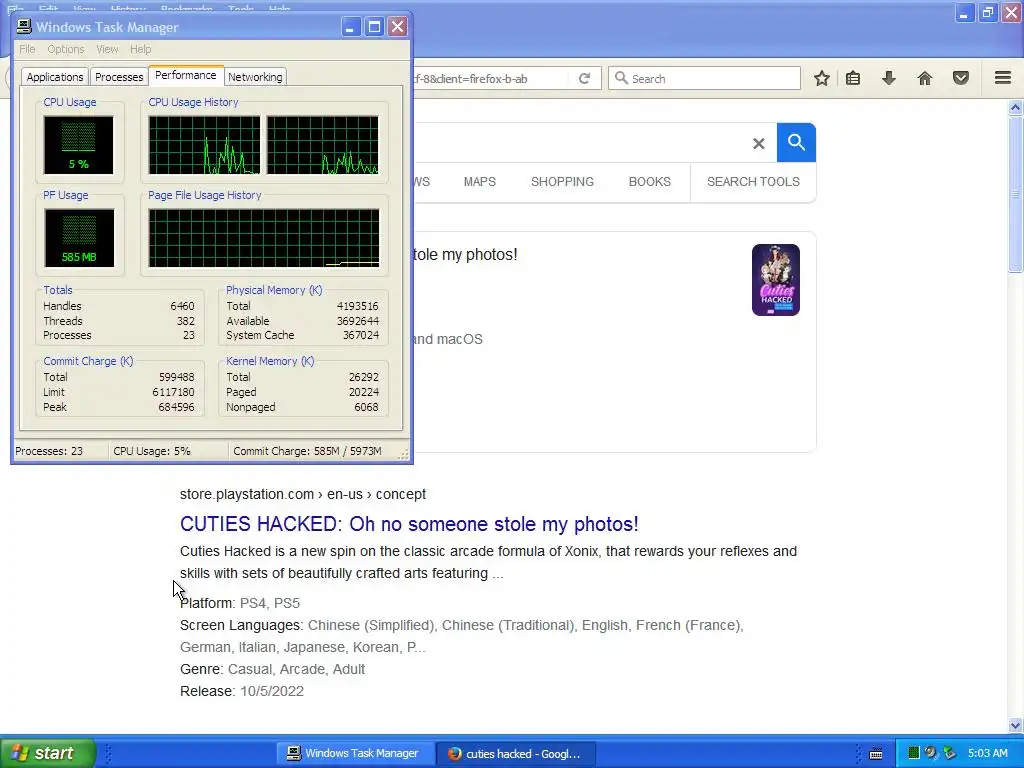Click Kernel Memory Nonpaged value 6068
Viewport: 1024px width, 768px height.
coord(366,407)
